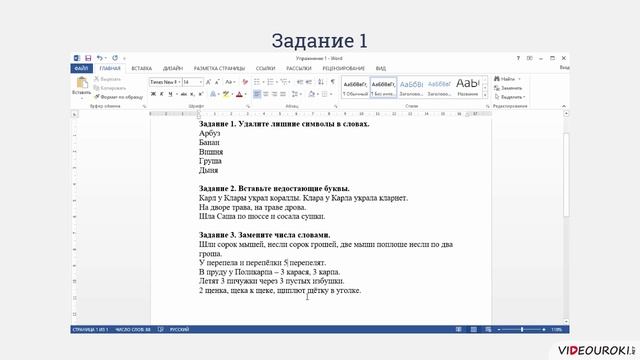Image resolution: width=640 pixels, height=360 pixels.
Task: Select Align Left paragraph alignment
Action: click(257, 94)
